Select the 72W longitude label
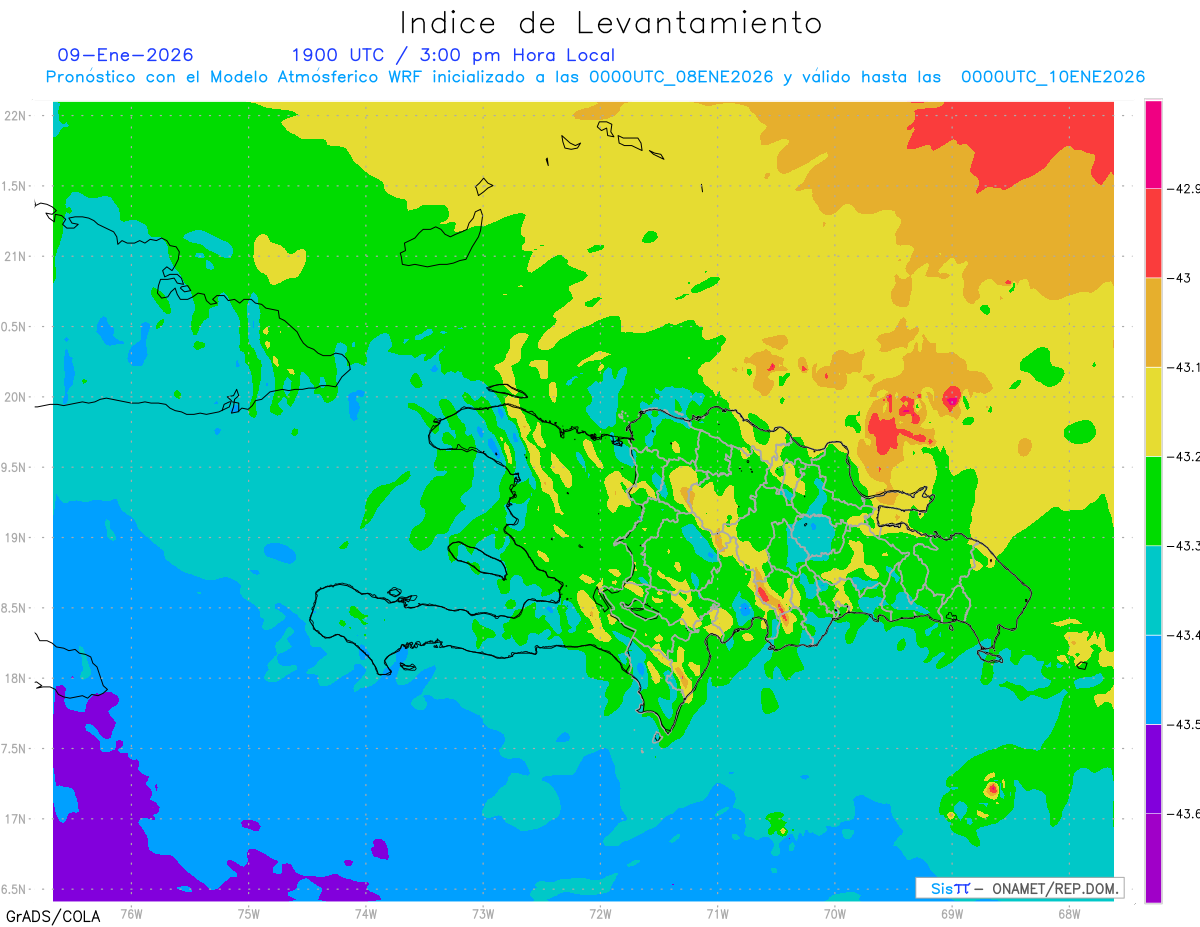This screenshot has height=927, width=1200. [600, 913]
